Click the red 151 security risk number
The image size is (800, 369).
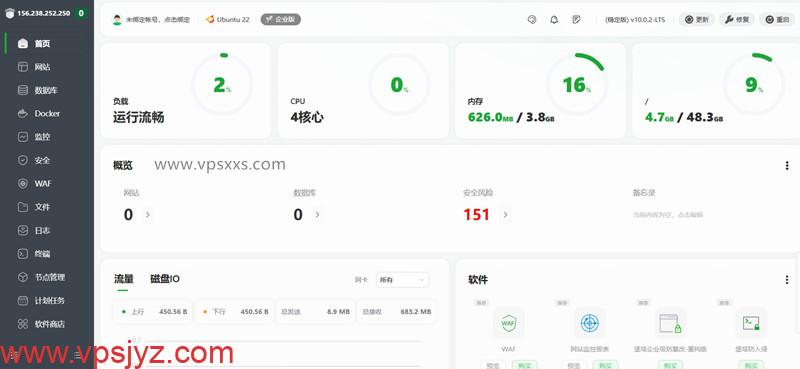[477, 215]
